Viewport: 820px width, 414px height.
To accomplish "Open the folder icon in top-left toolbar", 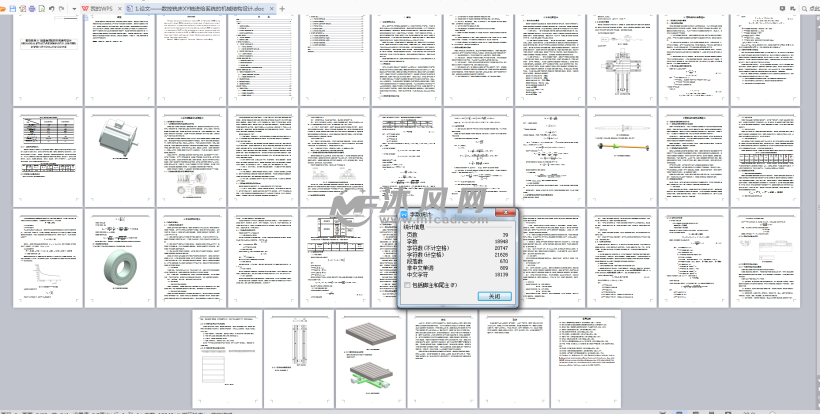I will (x=4, y=7).
